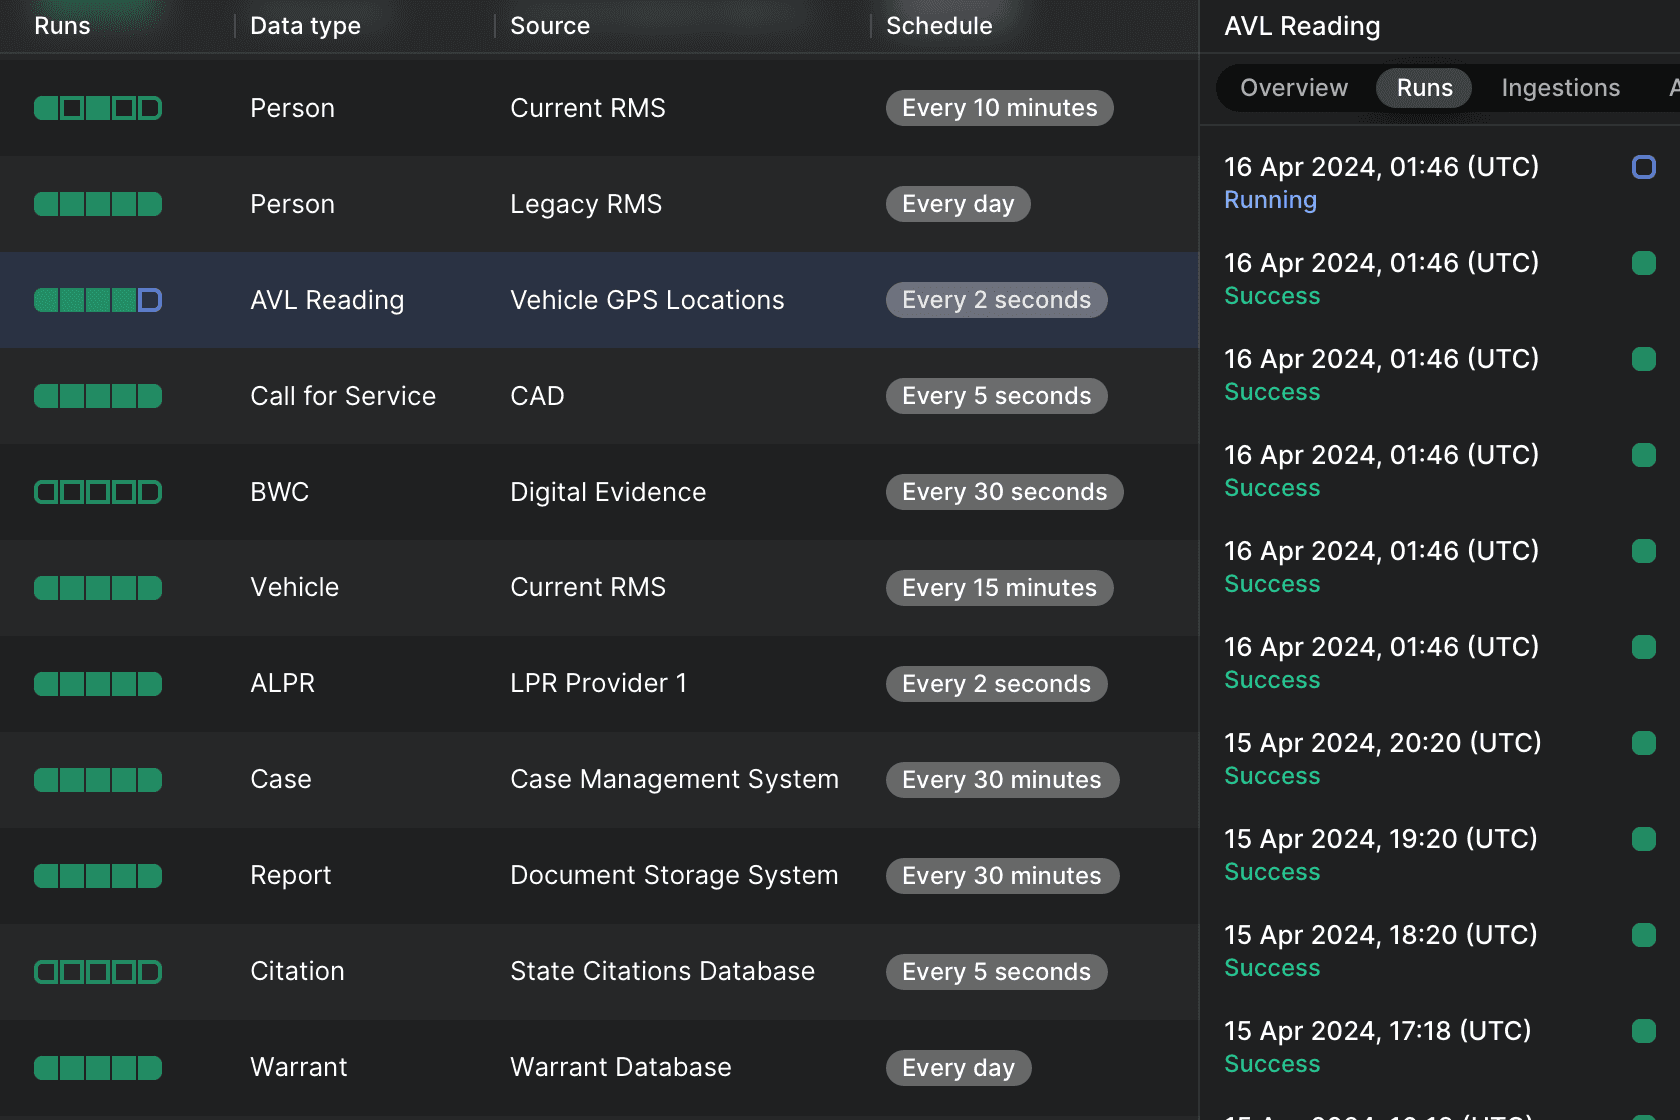Select the Runs tab
The height and width of the screenshot is (1120, 1680).
pos(1424,88)
